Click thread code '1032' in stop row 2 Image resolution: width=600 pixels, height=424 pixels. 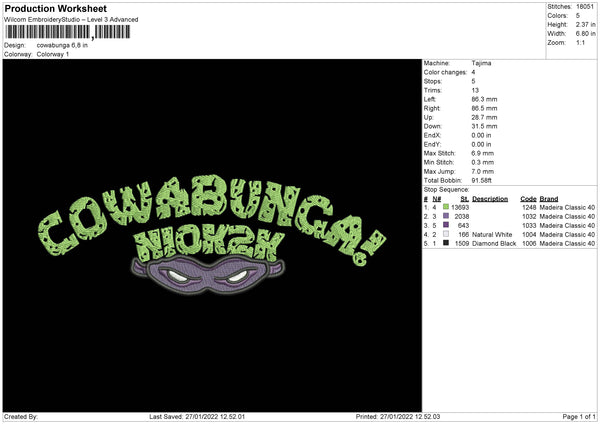click(x=529, y=216)
